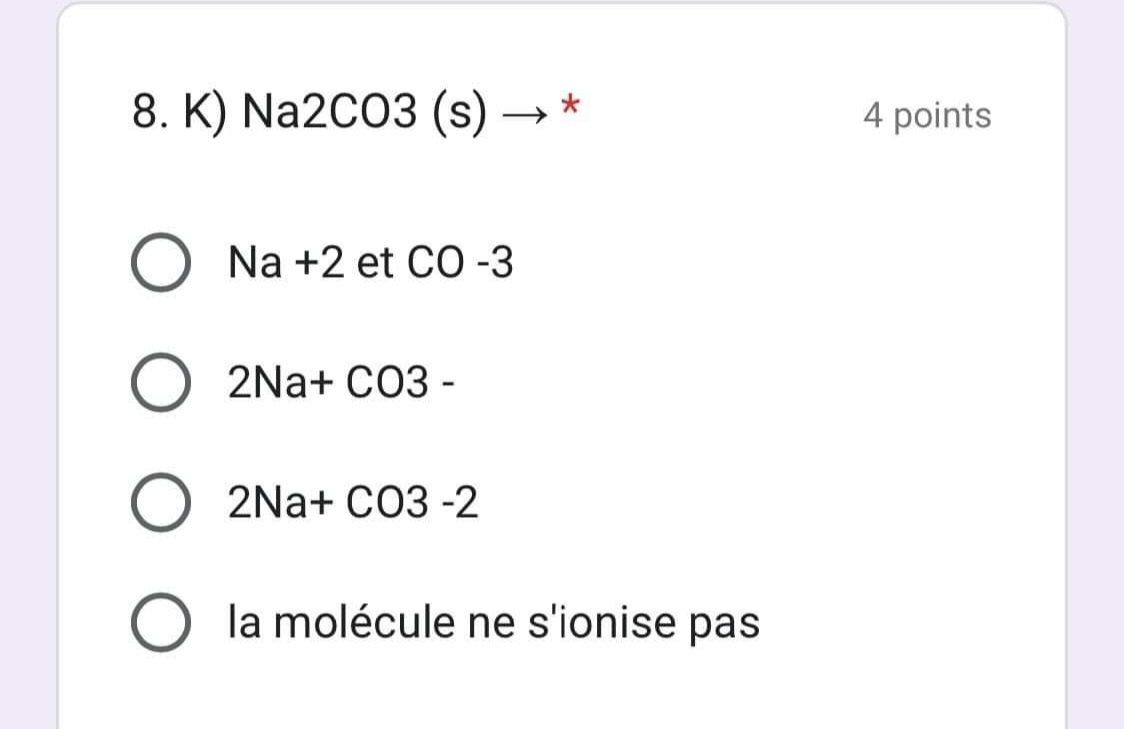
Task: Click the lavender background right of the card
Action: click(1095, 400)
